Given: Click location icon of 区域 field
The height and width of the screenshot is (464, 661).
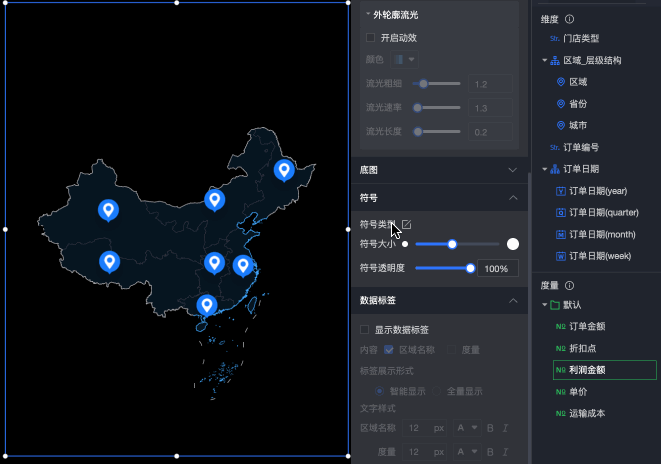Looking at the screenshot, I should (561, 82).
